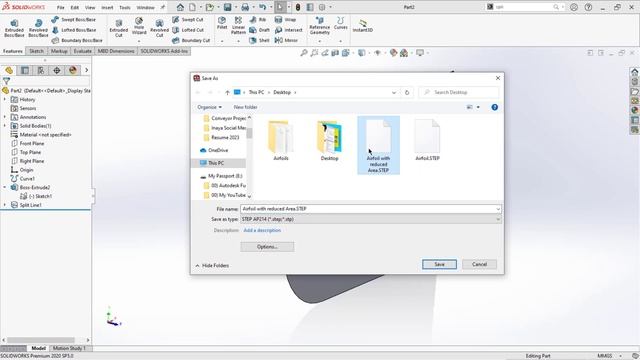Select the Revolved Boss/Base tool
Image resolution: width=640 pixels, height=360 pixels.
(38, 28)
